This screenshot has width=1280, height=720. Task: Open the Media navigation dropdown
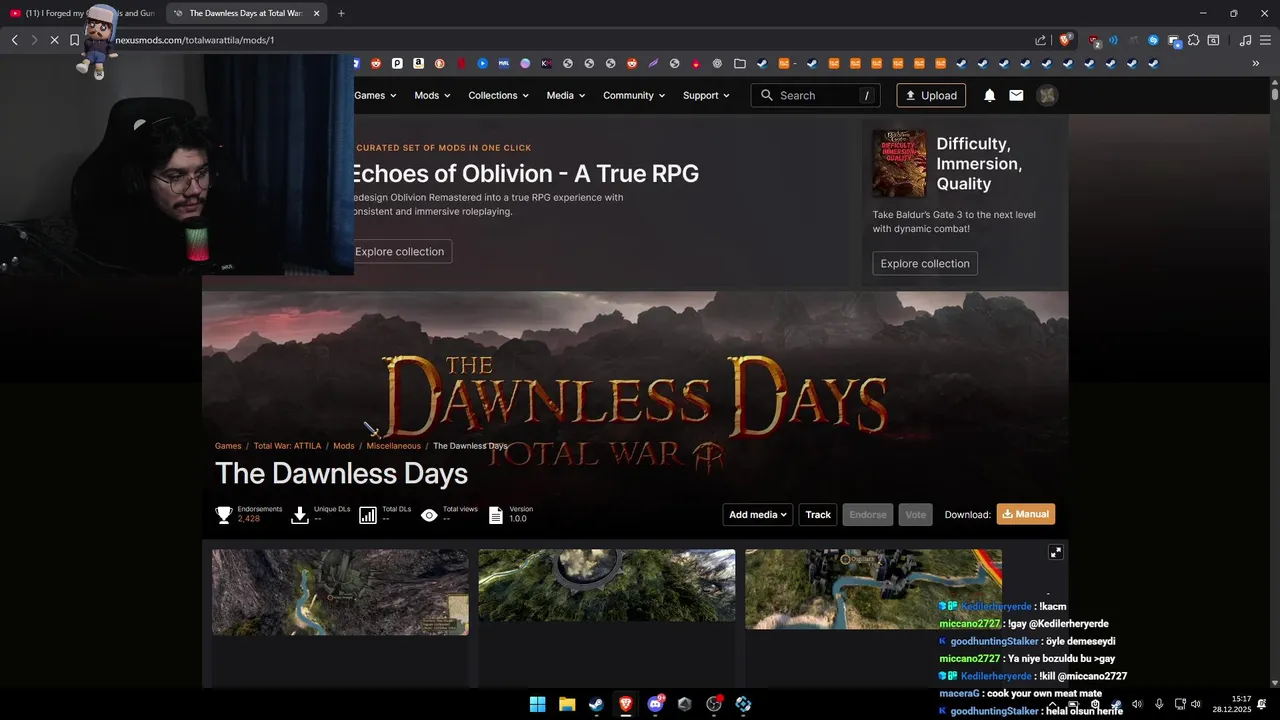(x=566, y=95)
